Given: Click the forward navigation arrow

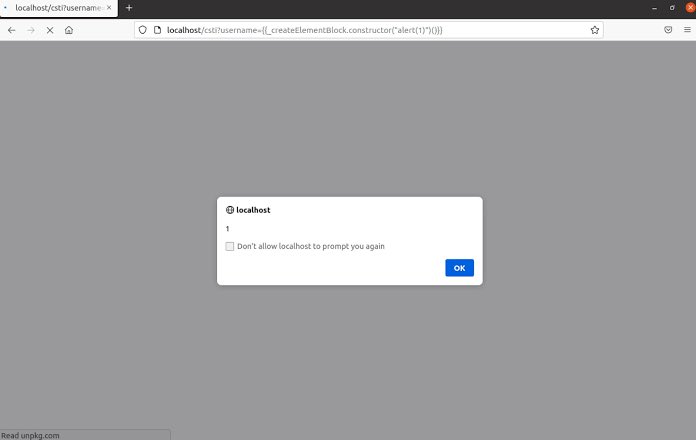Looking at the screenshot, I should click(x=31, y=30).
